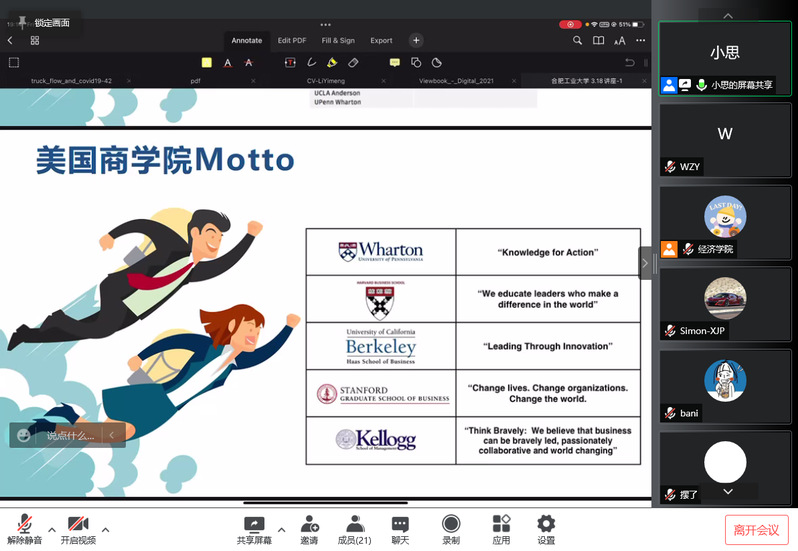Expand share options arrow beside 共享屏幕
This screenshot has width=798, height=551.
point(281,530)
